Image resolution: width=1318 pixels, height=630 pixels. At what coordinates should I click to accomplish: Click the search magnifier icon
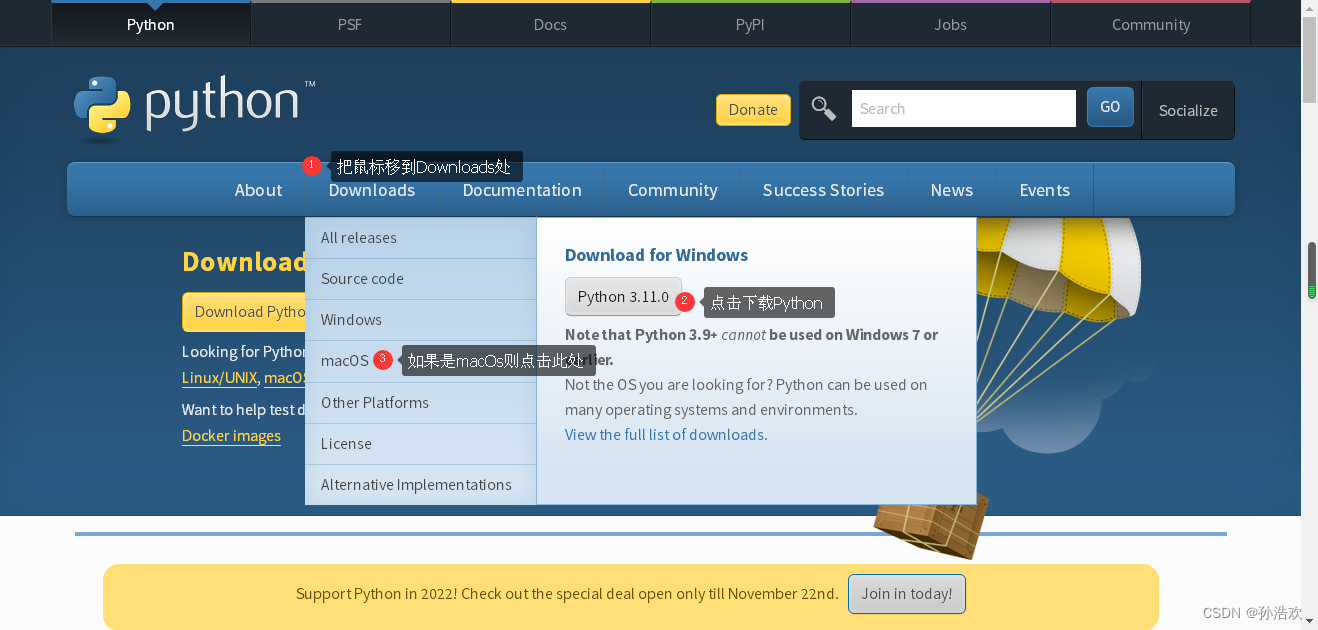[823, 108]
